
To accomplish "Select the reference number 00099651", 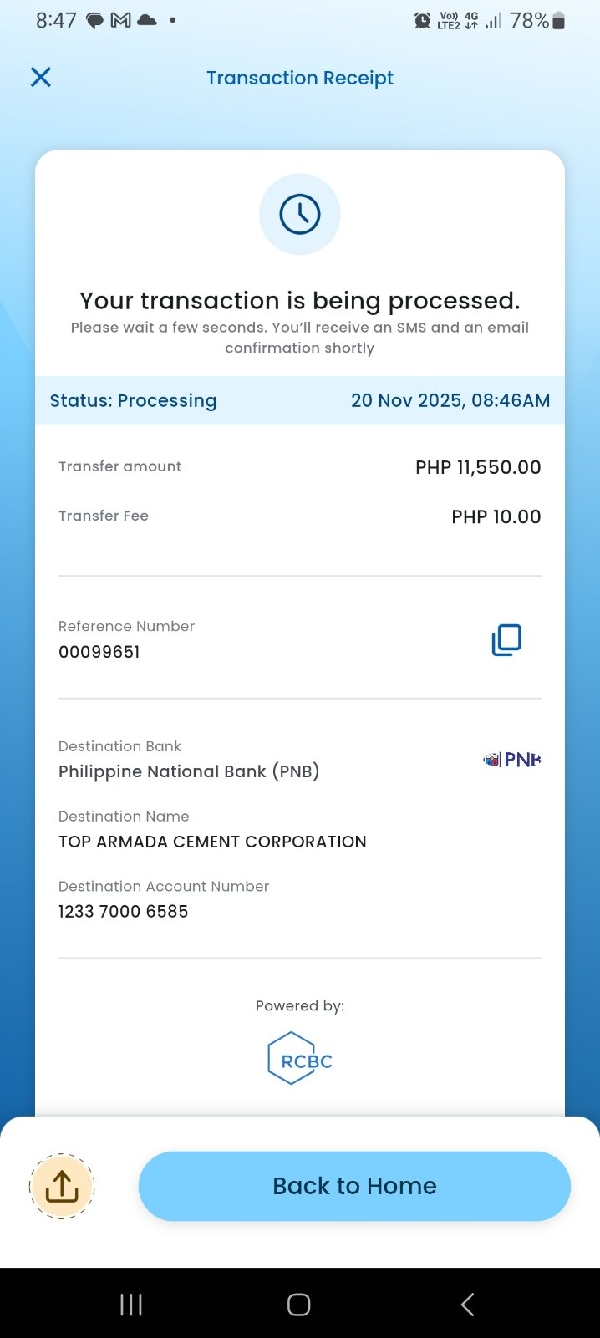I will (99, 652).
